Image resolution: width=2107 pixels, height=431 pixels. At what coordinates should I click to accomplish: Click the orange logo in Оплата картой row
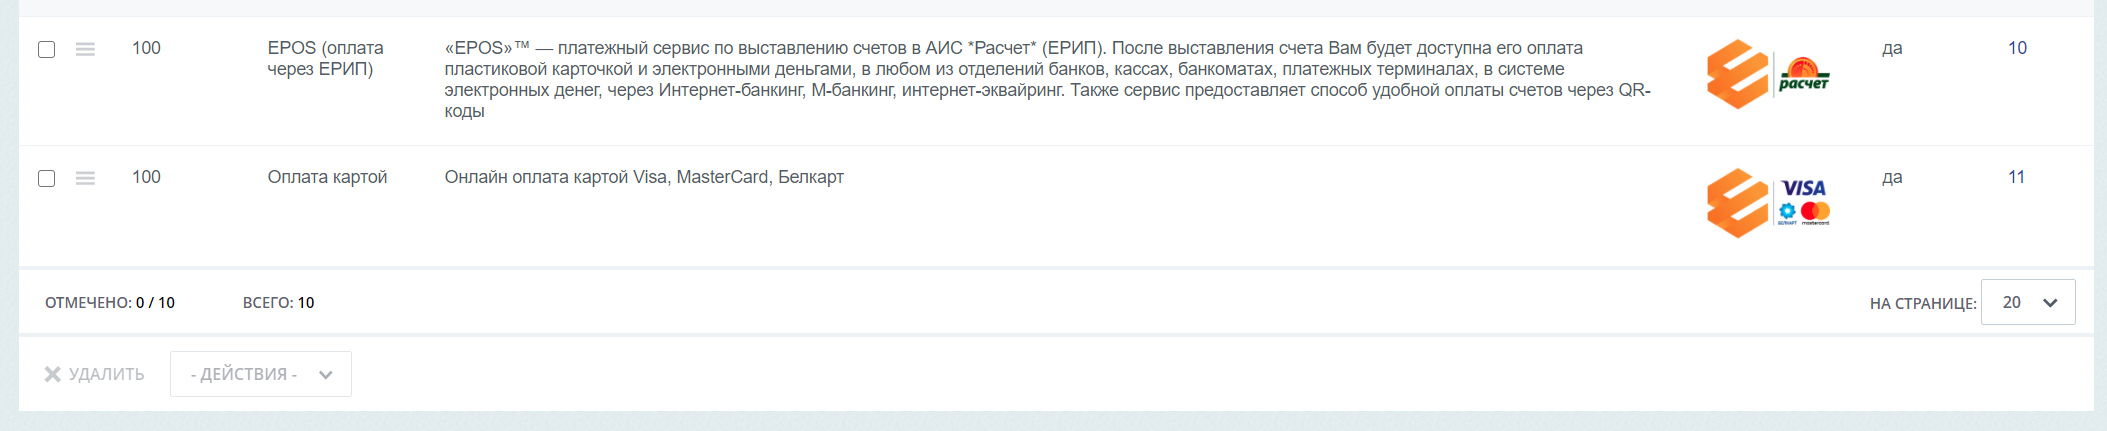click(1738, 203)
